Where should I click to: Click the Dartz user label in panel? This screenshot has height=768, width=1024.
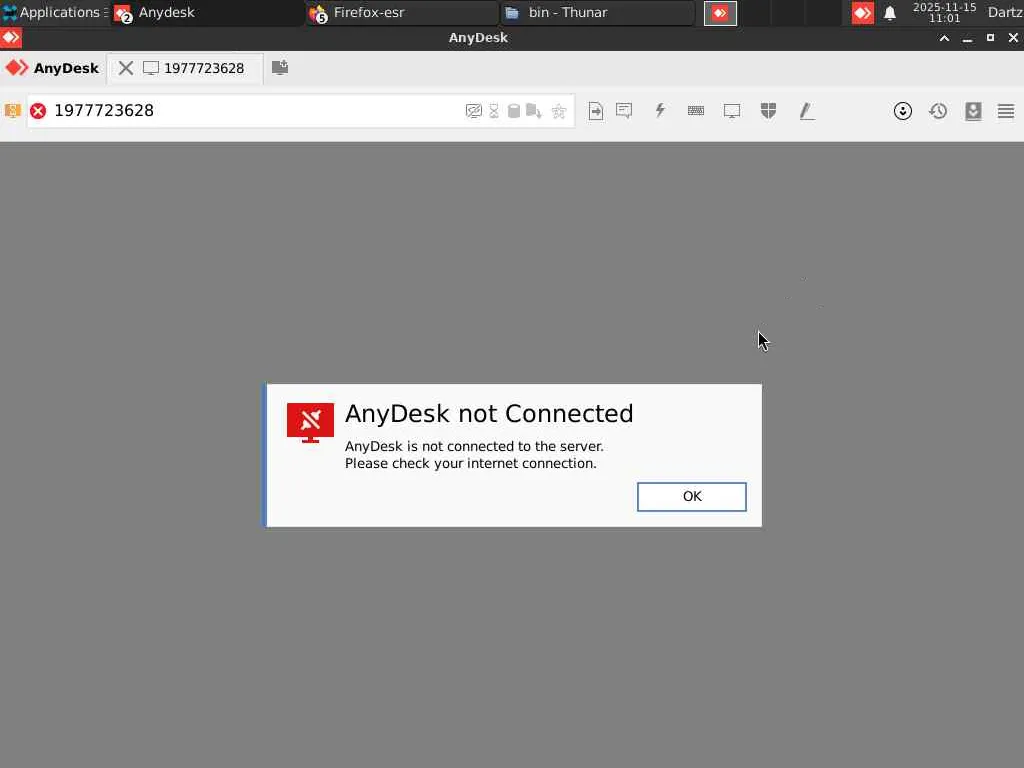click(x=1005, y=12)
